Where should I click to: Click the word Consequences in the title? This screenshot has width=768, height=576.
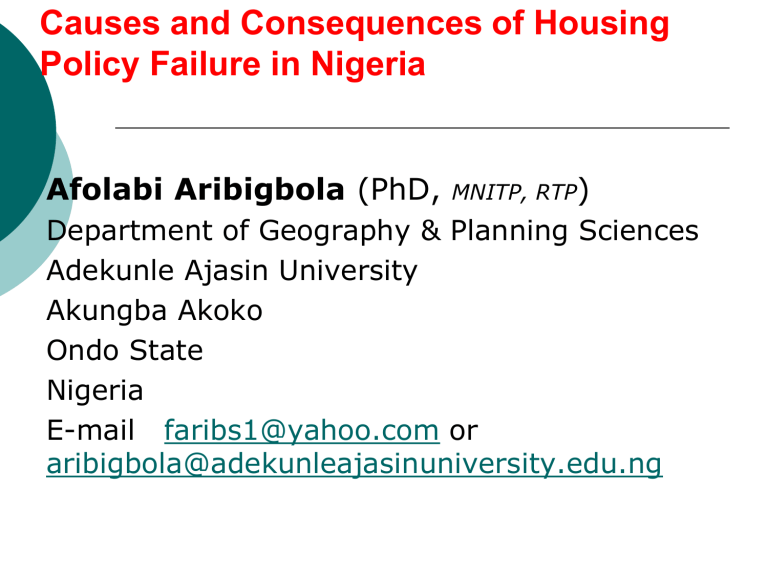tap(361, 23)
